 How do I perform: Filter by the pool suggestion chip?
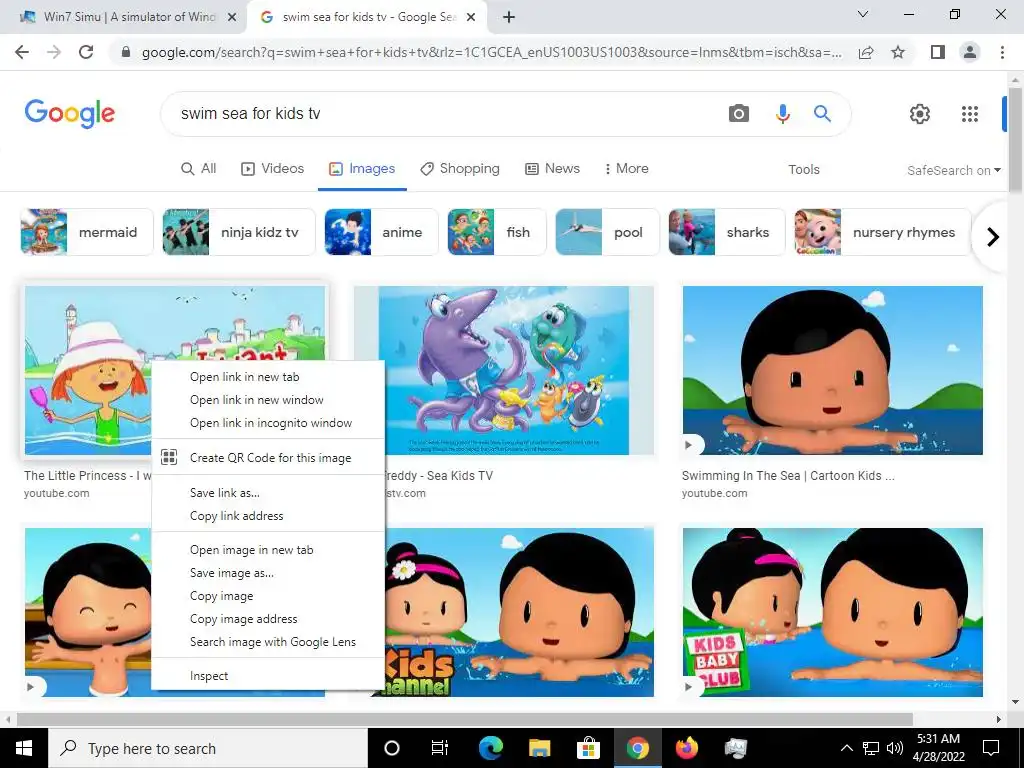pos(607,232)
